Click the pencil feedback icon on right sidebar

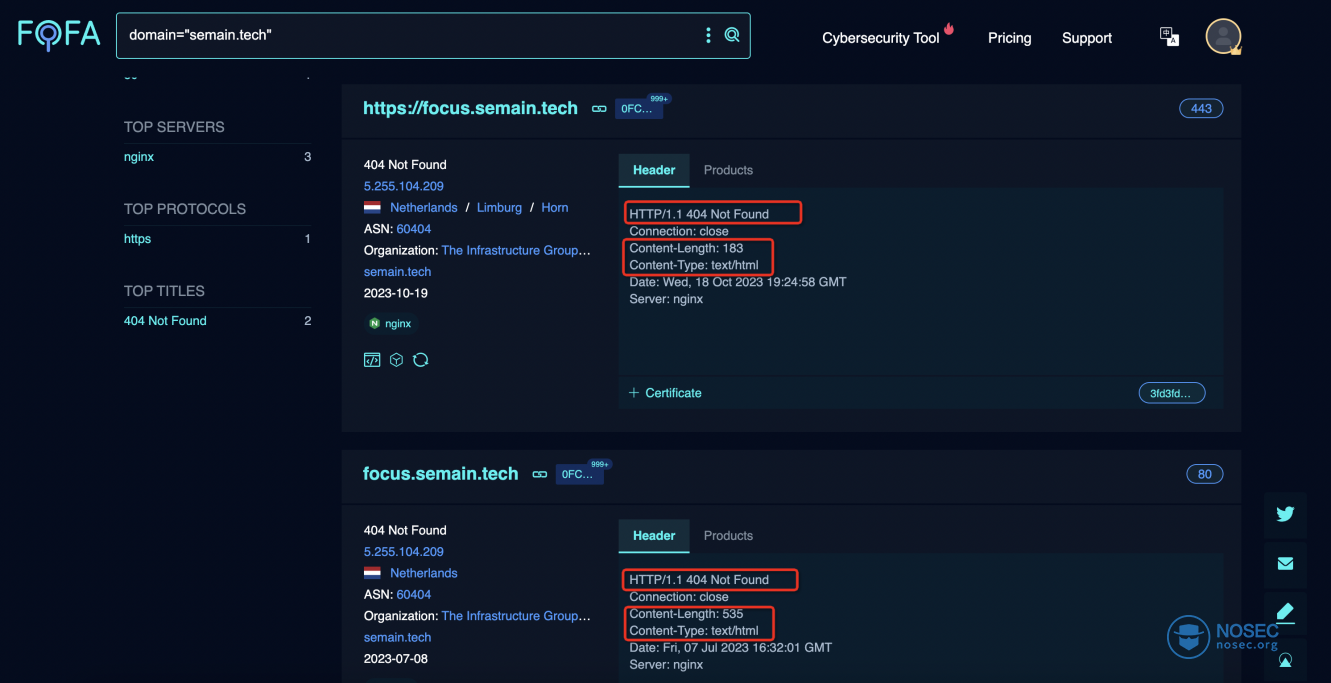pyautogui.click(x=1285, y=612)
